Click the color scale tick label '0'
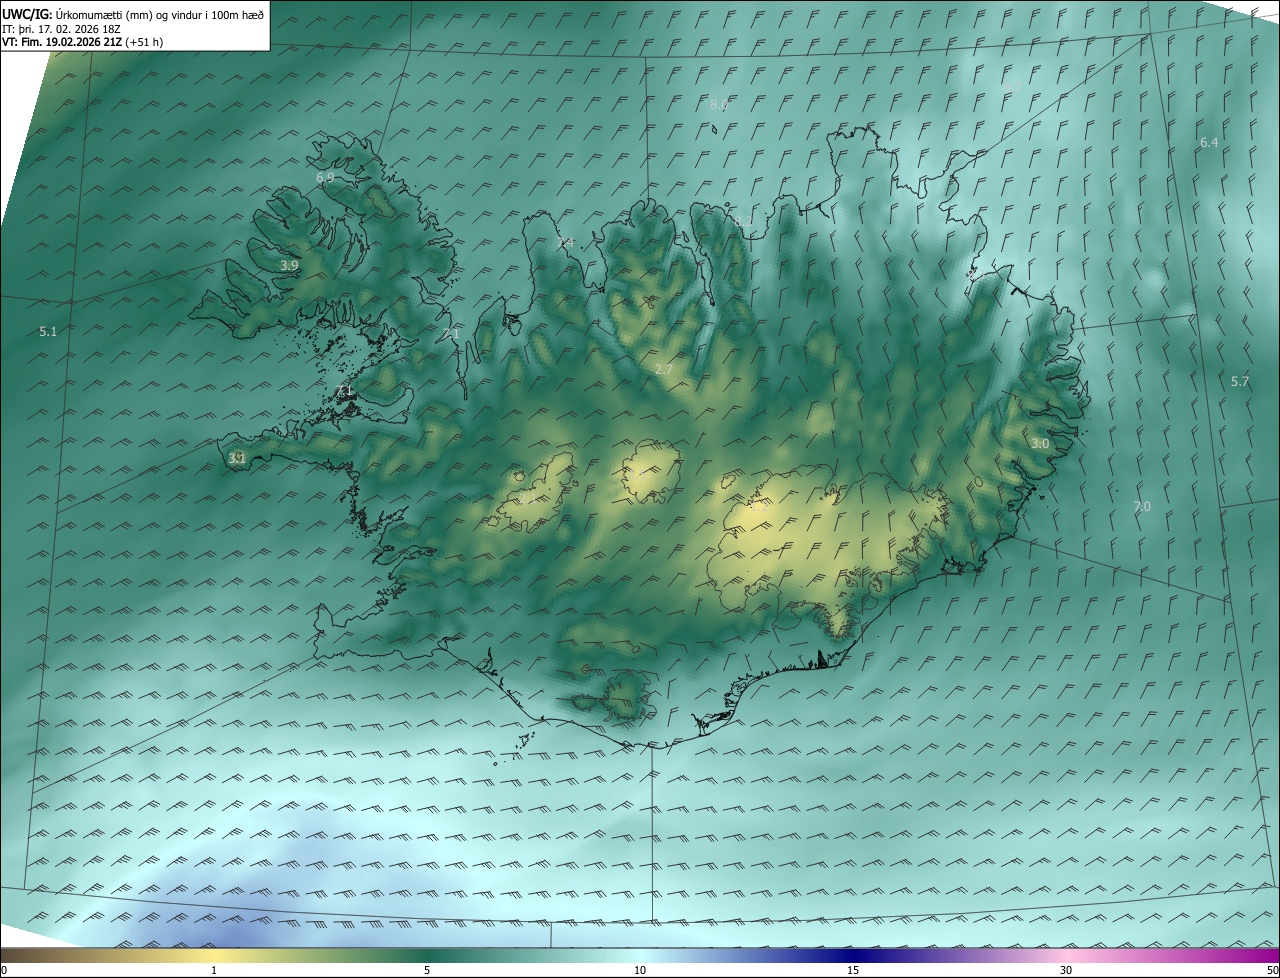The width and height of the screenshot is (1280, 978). point(4,970)
